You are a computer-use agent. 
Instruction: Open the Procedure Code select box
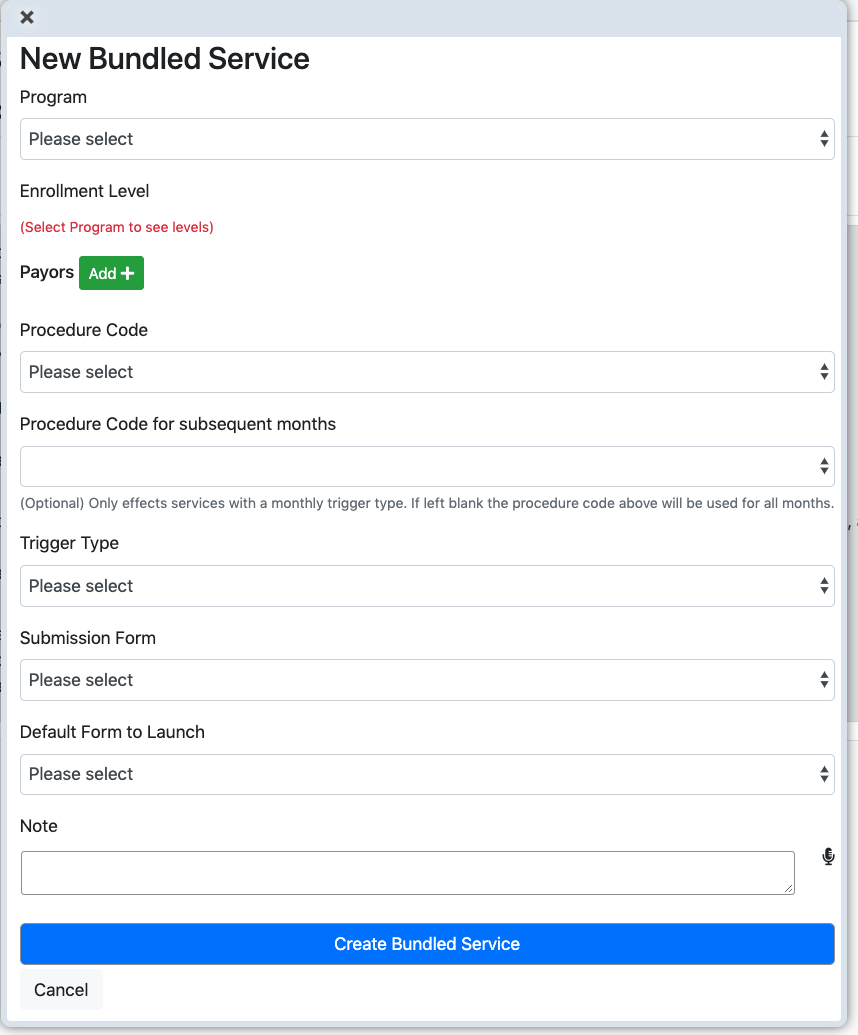(427, 372)
